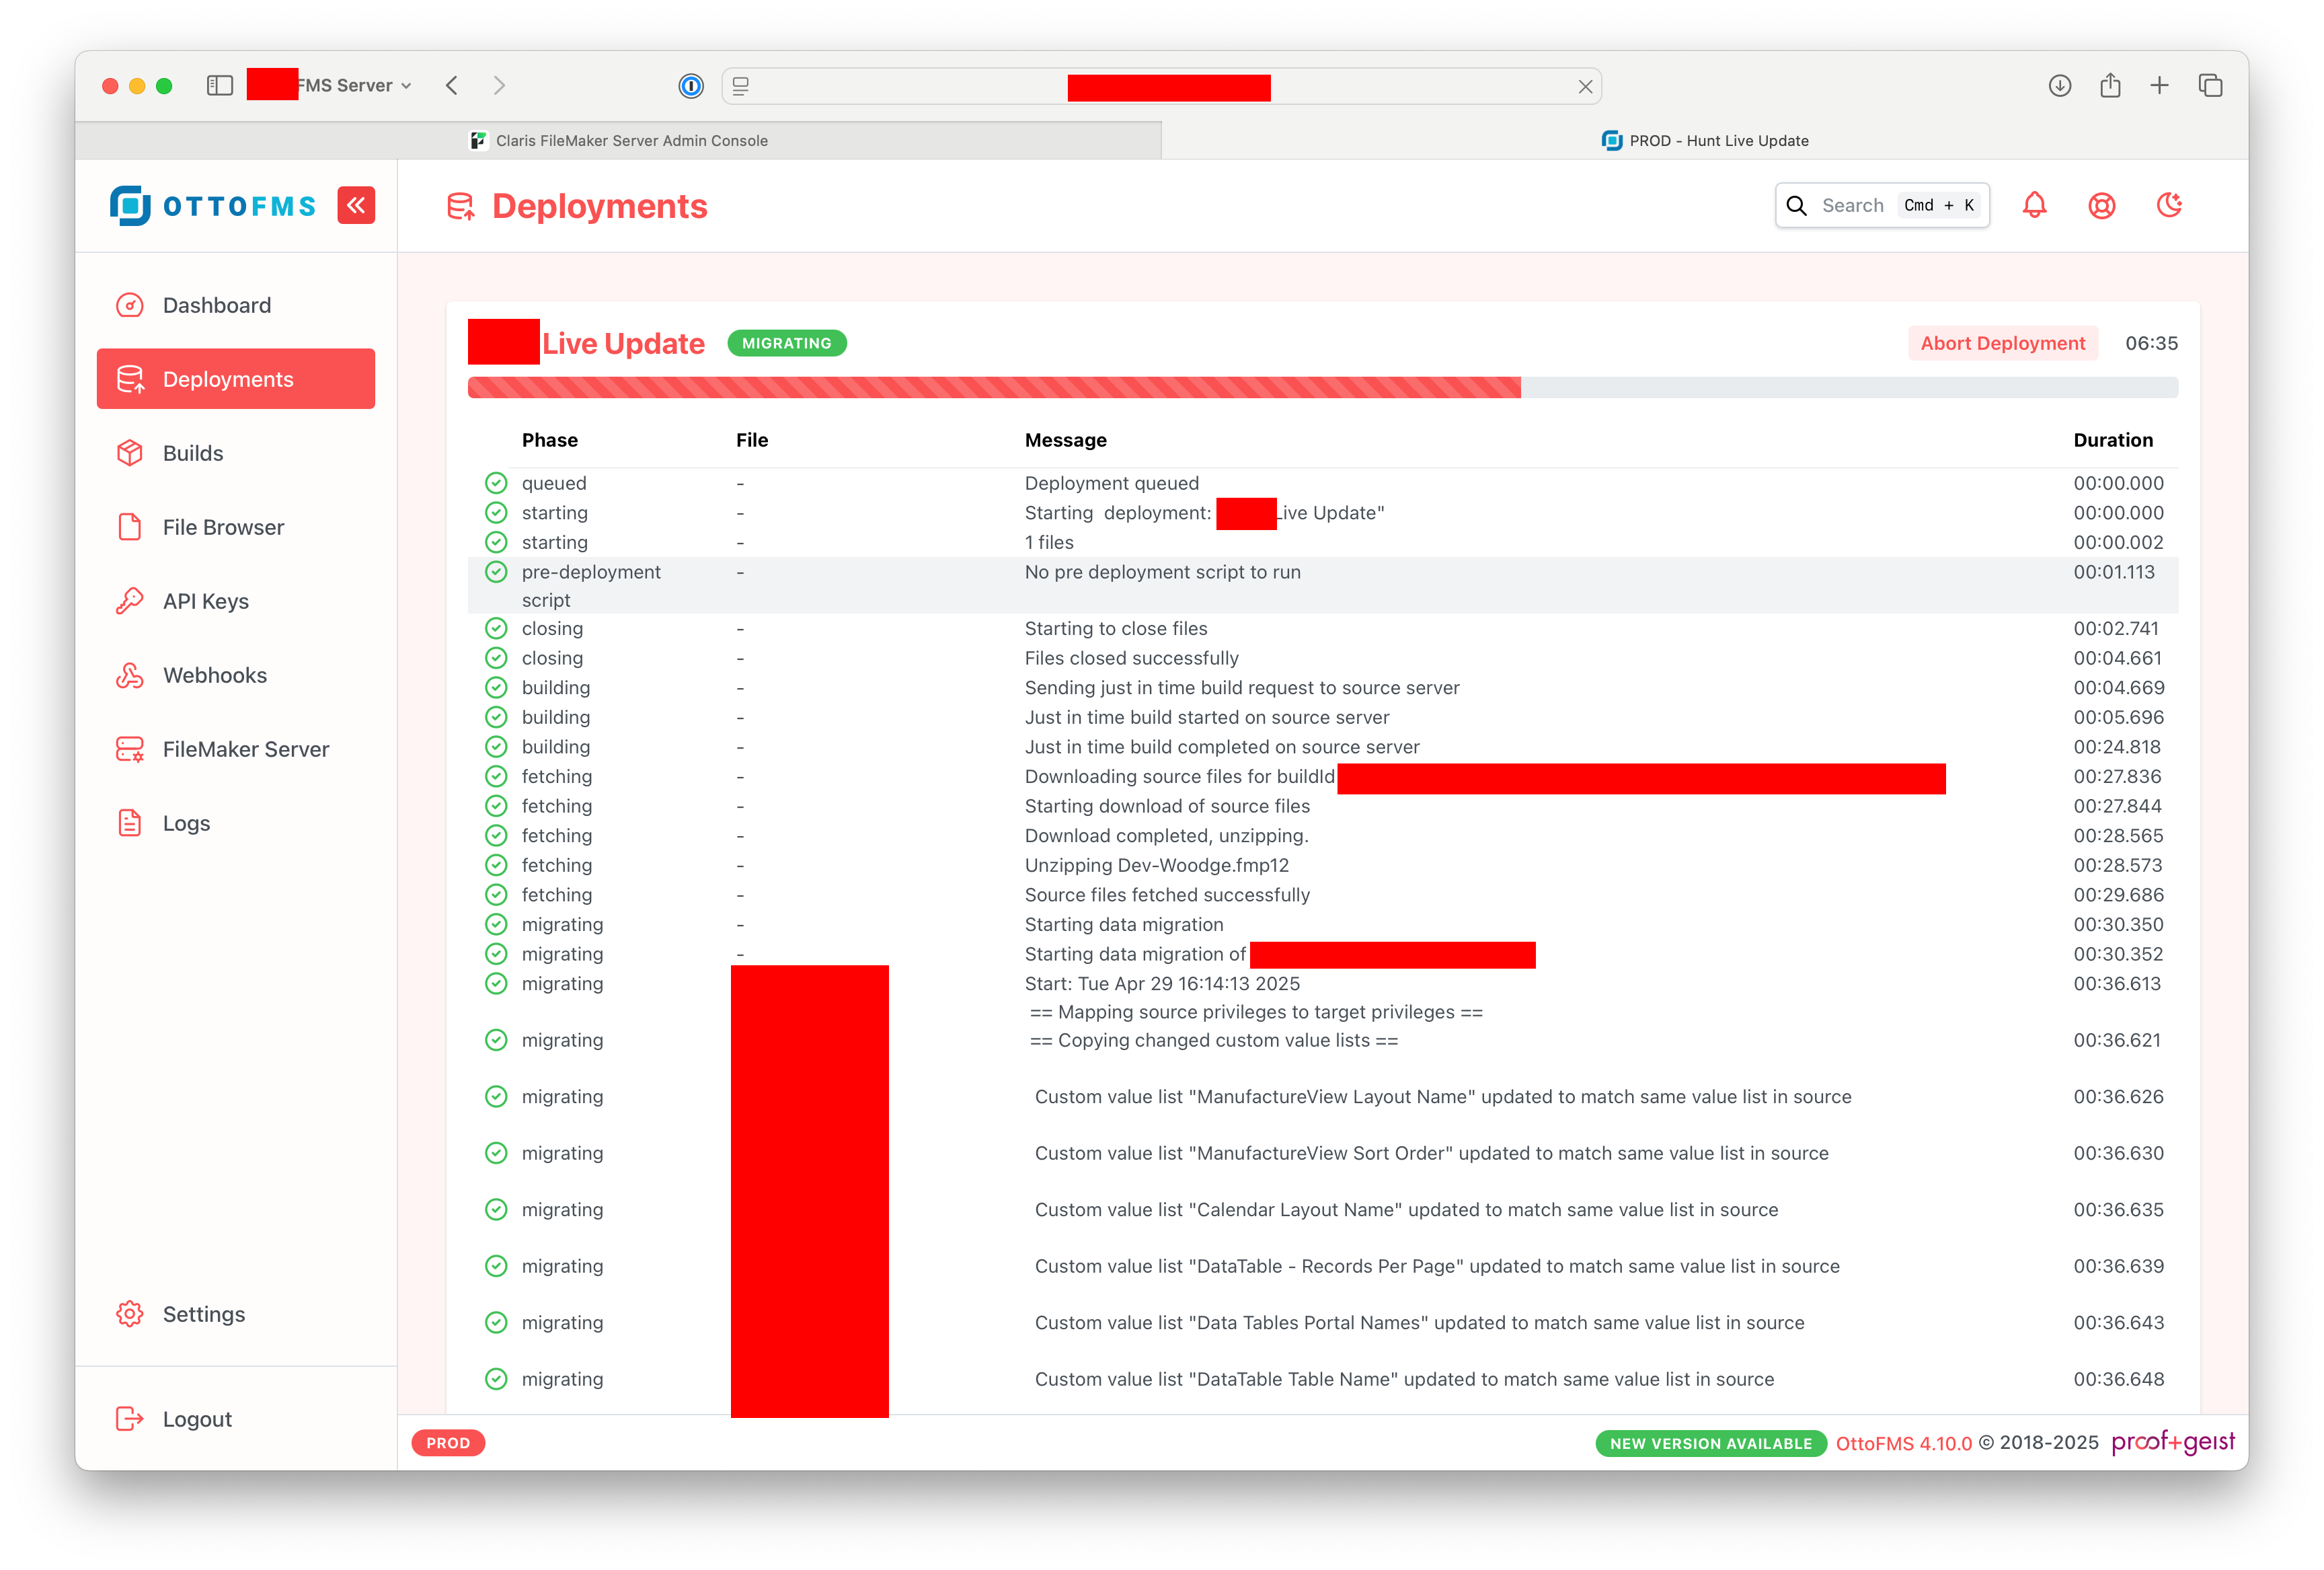Open Safari tab group dropdown chevron

pyautogui.click(x=406, y=87)
